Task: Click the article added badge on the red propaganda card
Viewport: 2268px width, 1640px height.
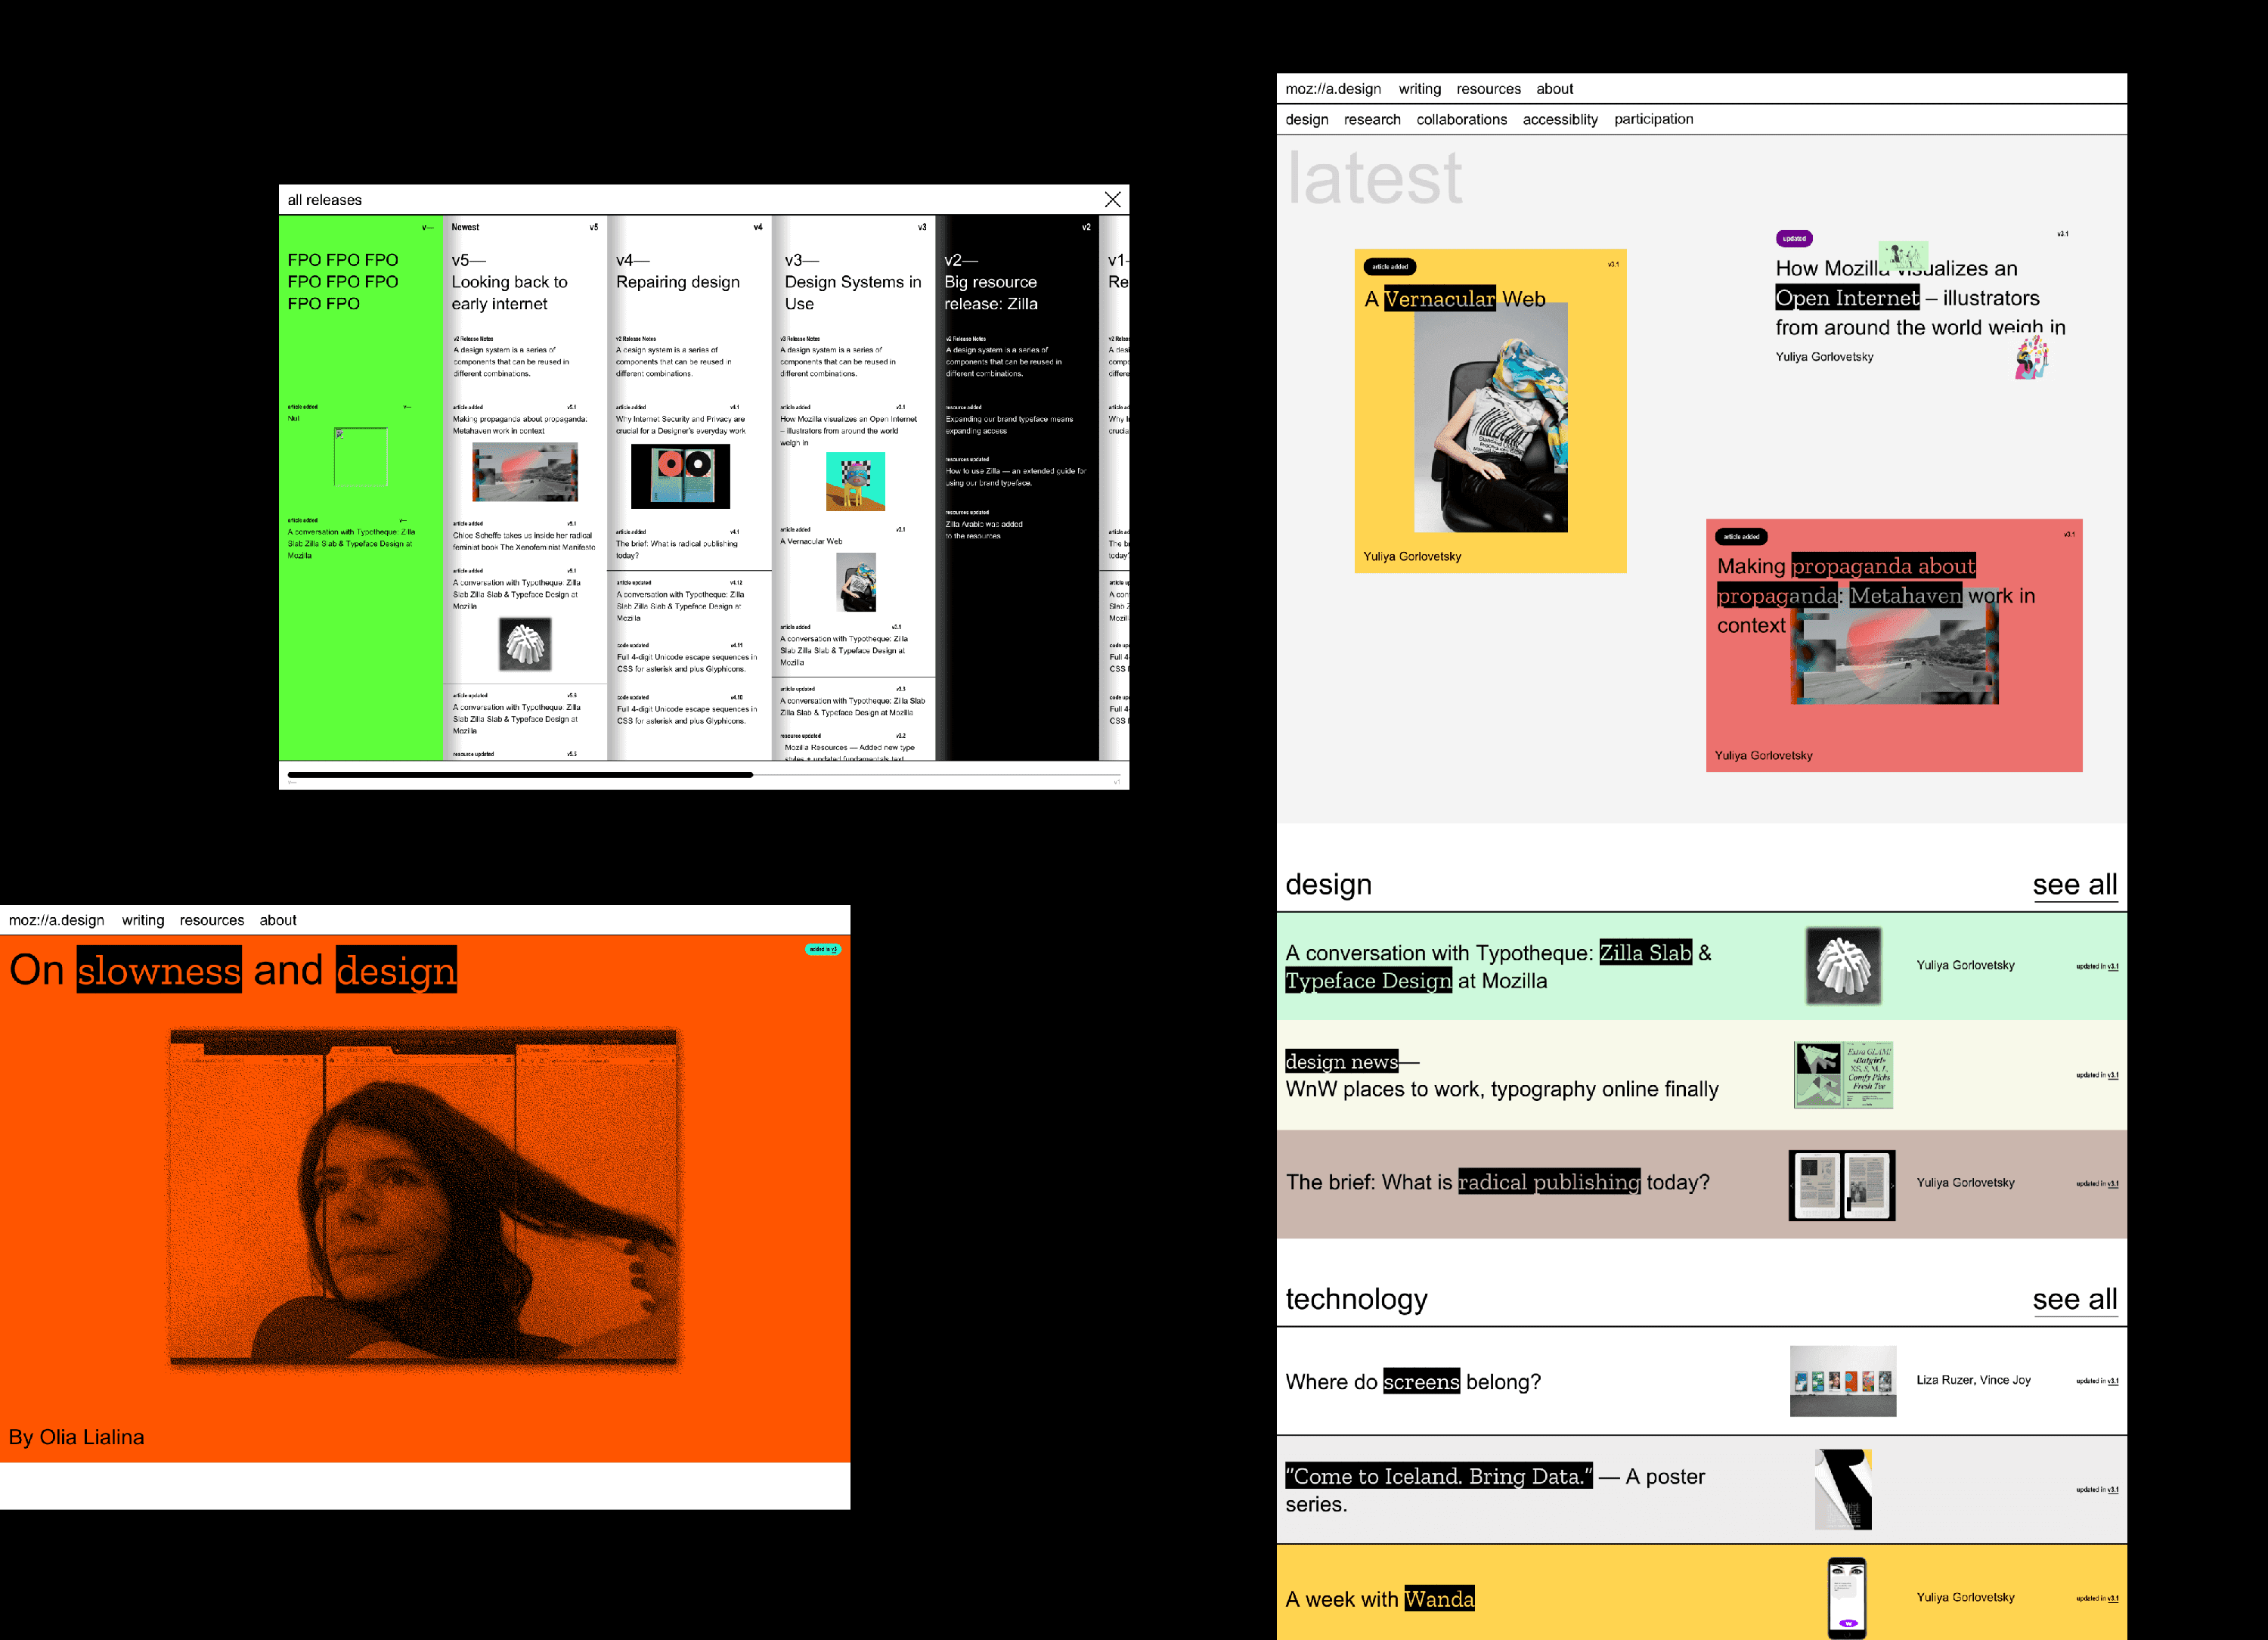Action: pos(1741,537)
